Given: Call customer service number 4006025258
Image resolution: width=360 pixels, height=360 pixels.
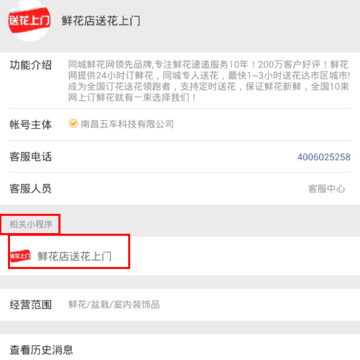Looking at the screenshot, I should click(324, 157).
